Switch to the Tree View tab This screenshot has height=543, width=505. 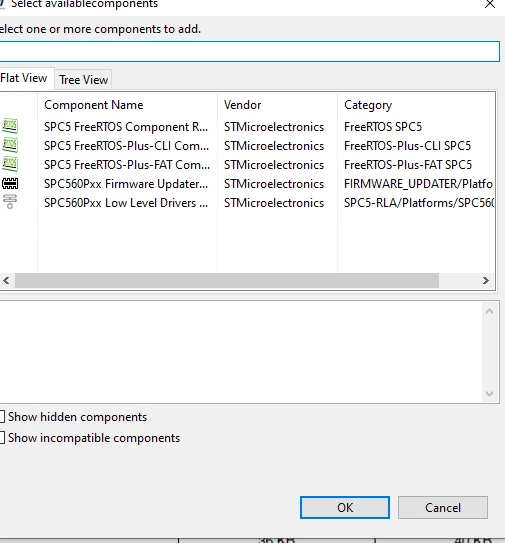coord(83,80)
